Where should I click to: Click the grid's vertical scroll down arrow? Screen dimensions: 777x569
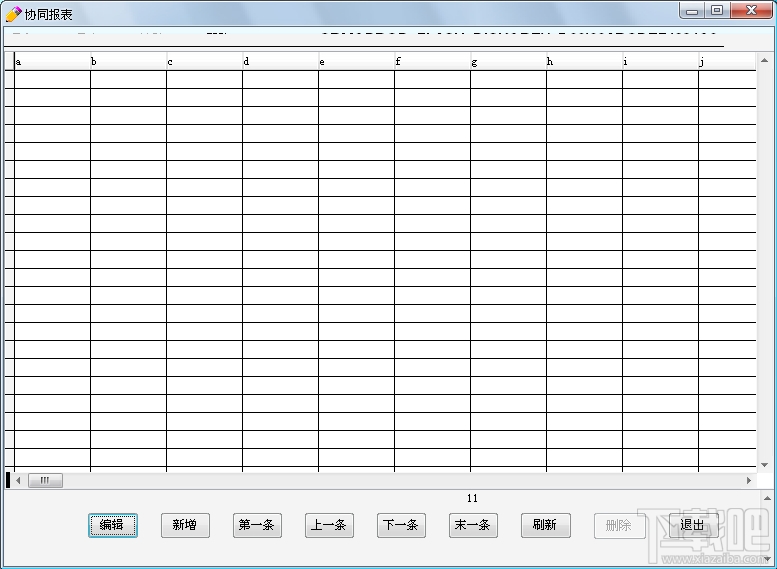(x=764, y=465)
